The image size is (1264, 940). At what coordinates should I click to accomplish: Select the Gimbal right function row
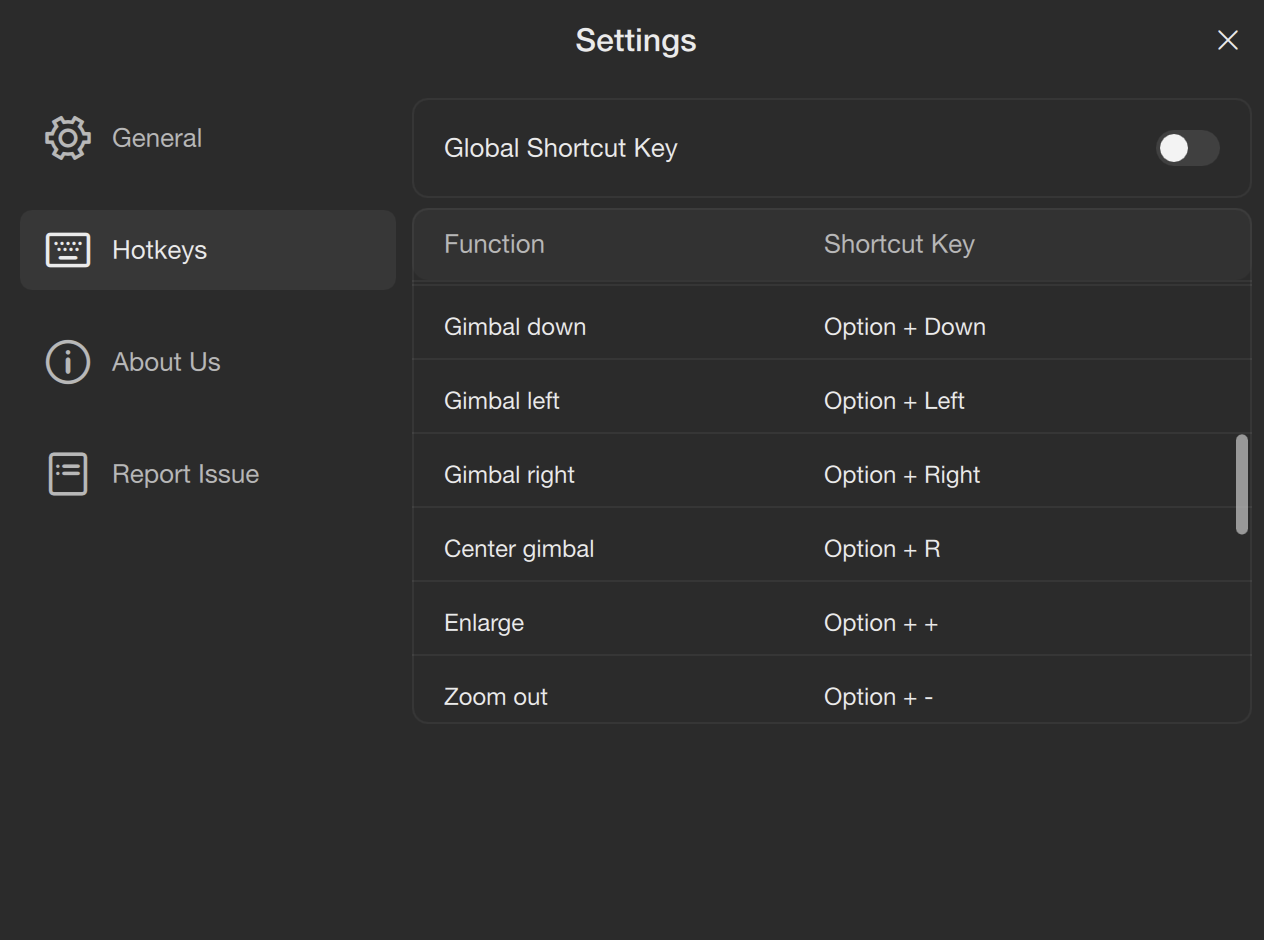(509, 475)
